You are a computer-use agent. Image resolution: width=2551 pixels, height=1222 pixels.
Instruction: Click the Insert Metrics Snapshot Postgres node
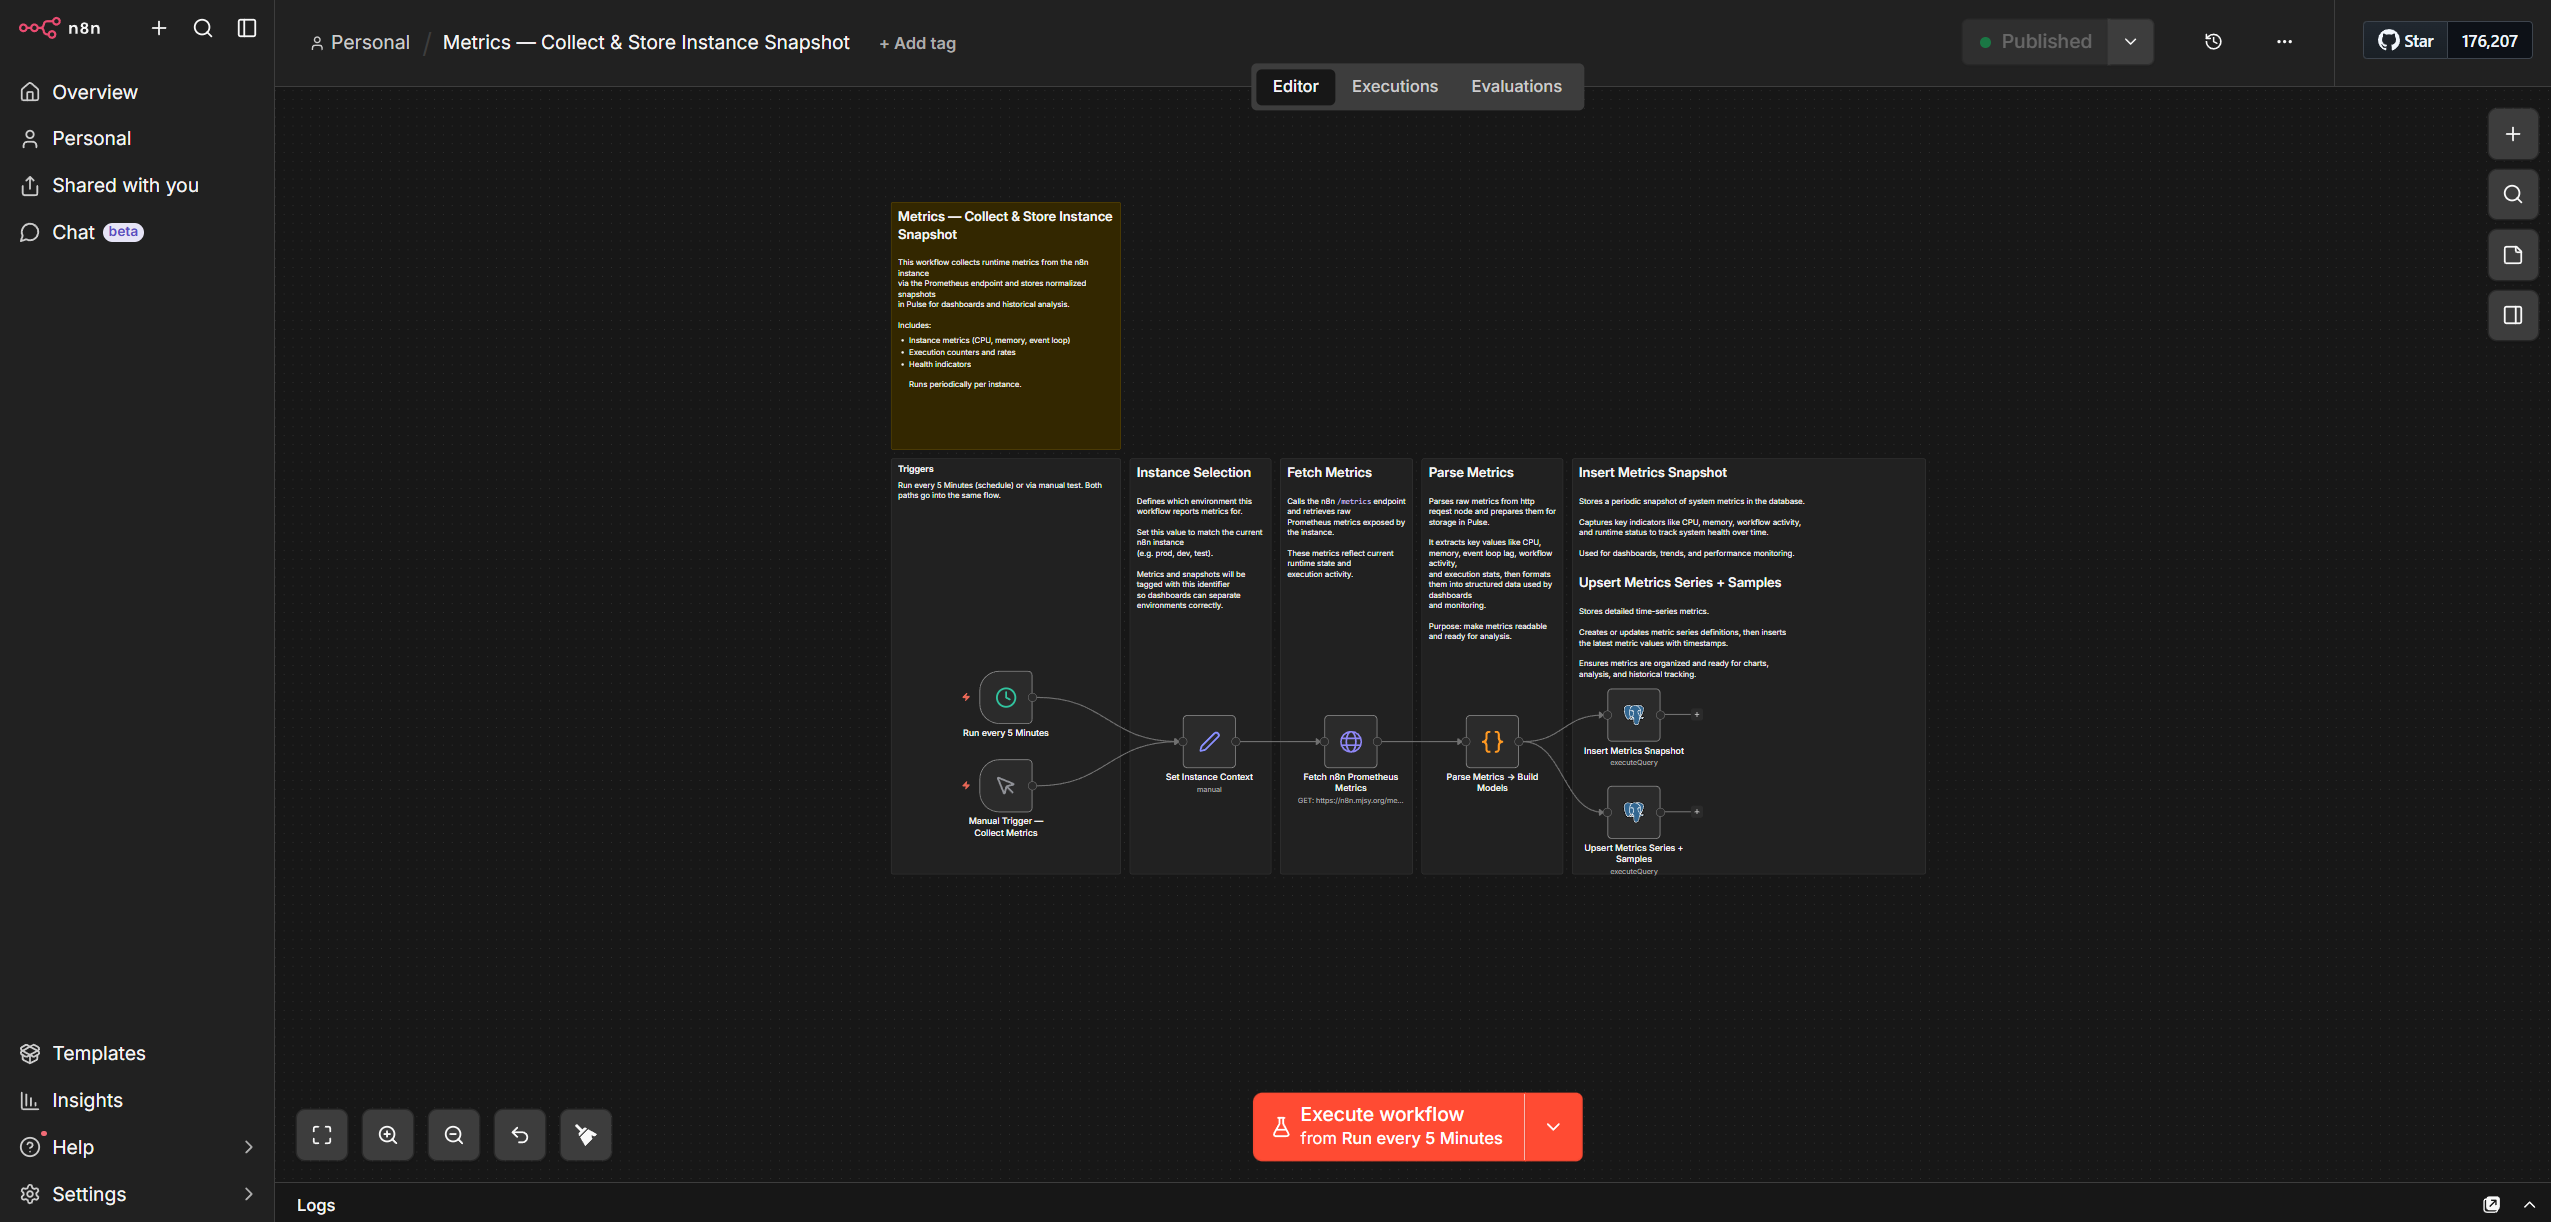1633,715
